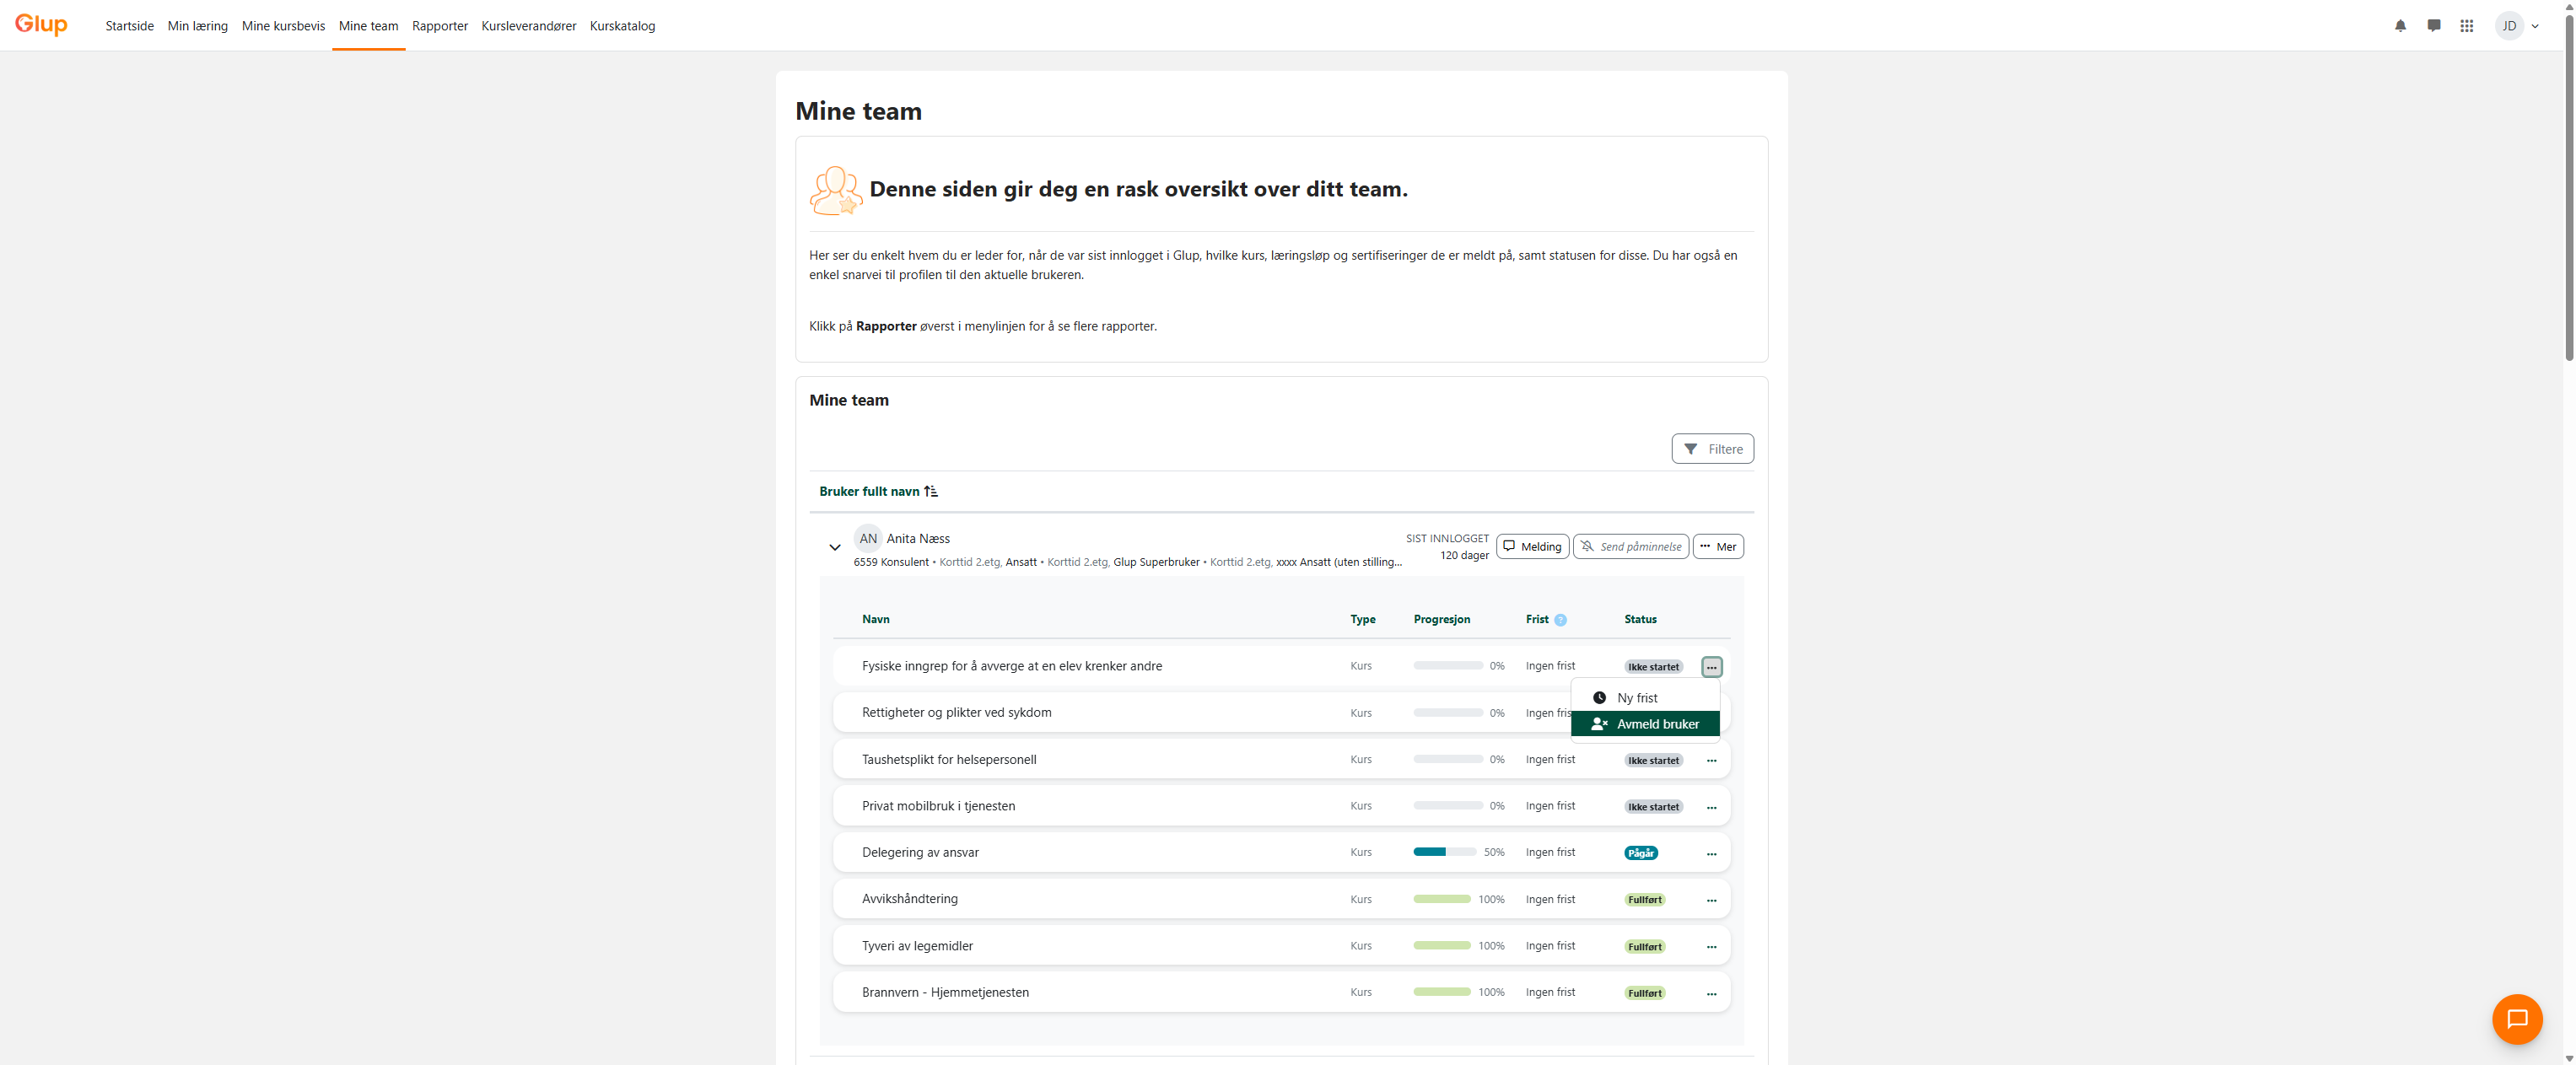Image resolution: width=2576 pixels, height=1065 pixels.
Task: Click the AN avatar of Anita Næss
Action: (x=867, y=538)
